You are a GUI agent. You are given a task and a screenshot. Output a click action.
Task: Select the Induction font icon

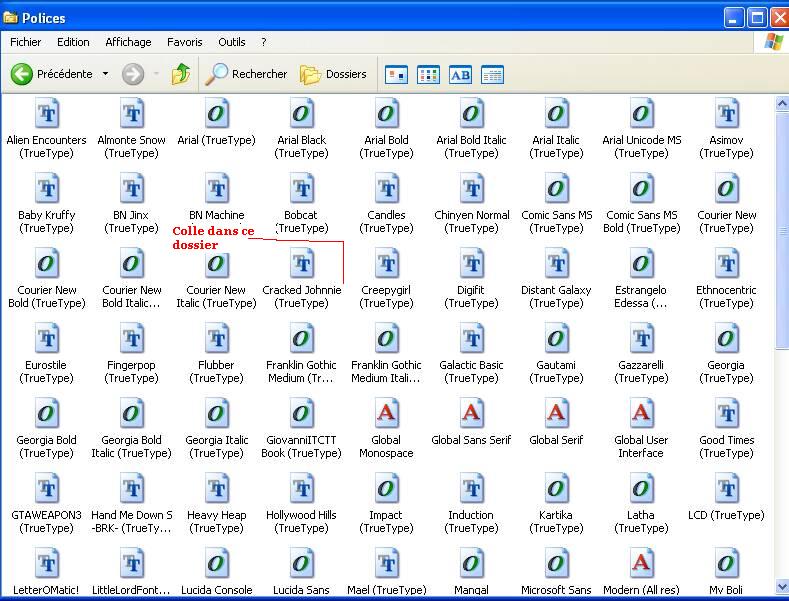(471, 488)
